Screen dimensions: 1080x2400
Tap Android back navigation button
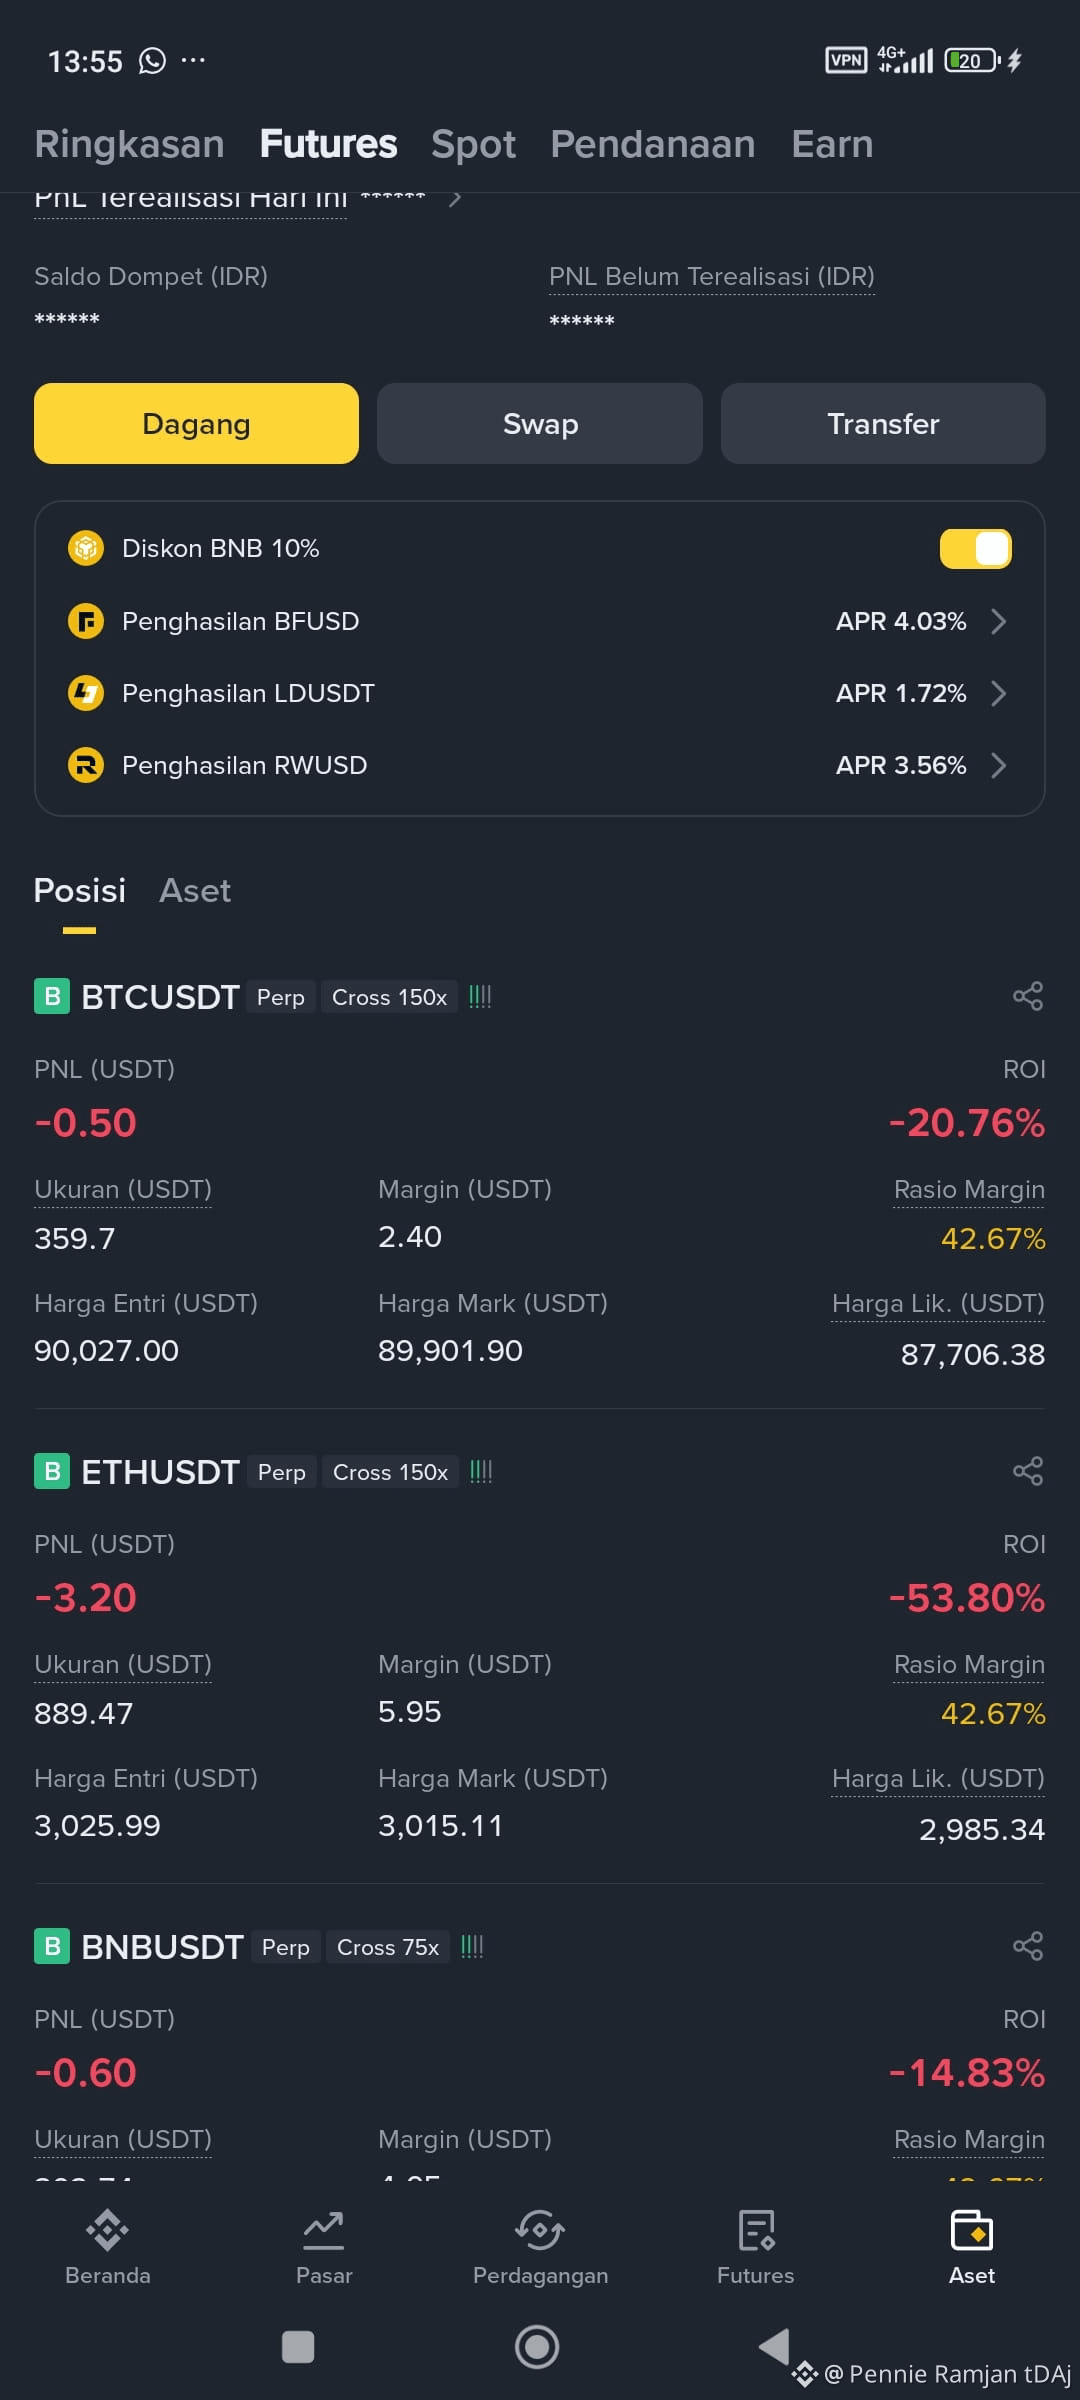pos(774,2346)
